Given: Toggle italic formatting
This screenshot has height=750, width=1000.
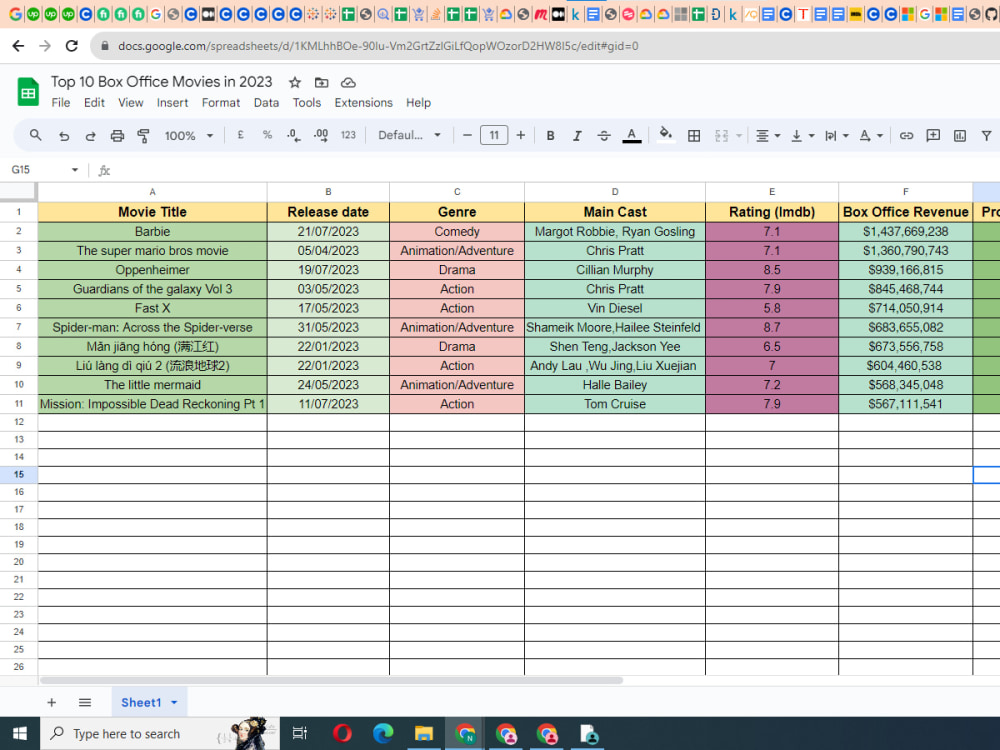Looking at the screenshot, I should coord(577,136).
